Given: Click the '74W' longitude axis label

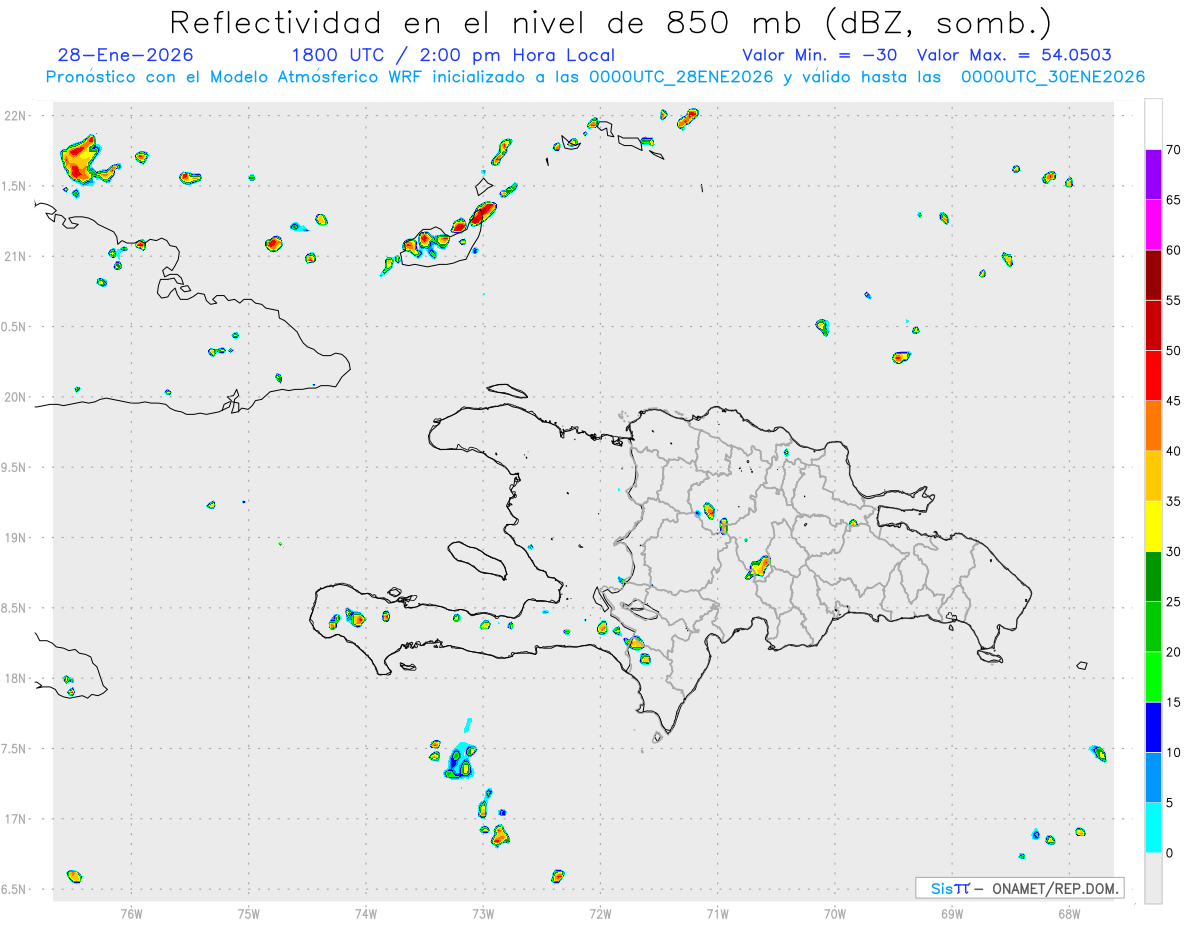Looking at the screenshot, I should click(366, 913).
